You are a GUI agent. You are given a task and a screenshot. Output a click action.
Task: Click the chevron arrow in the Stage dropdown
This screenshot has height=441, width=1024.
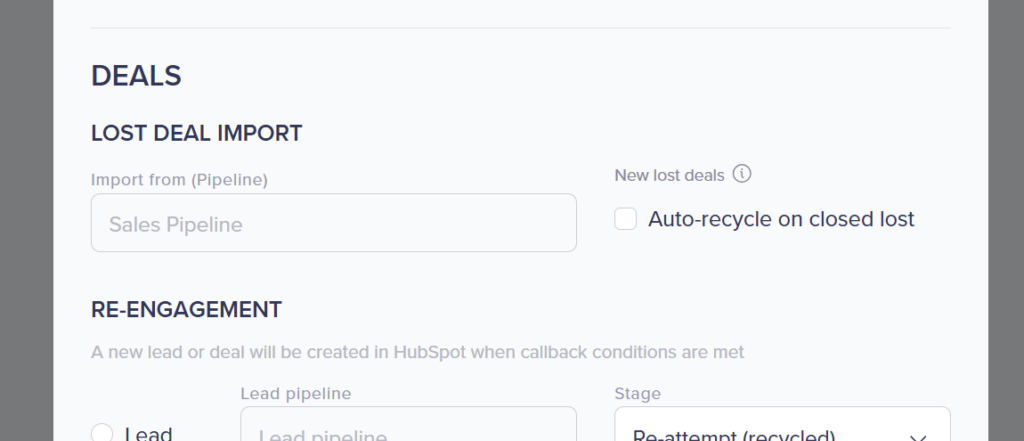pyautogui.click(x=916, y=436)
